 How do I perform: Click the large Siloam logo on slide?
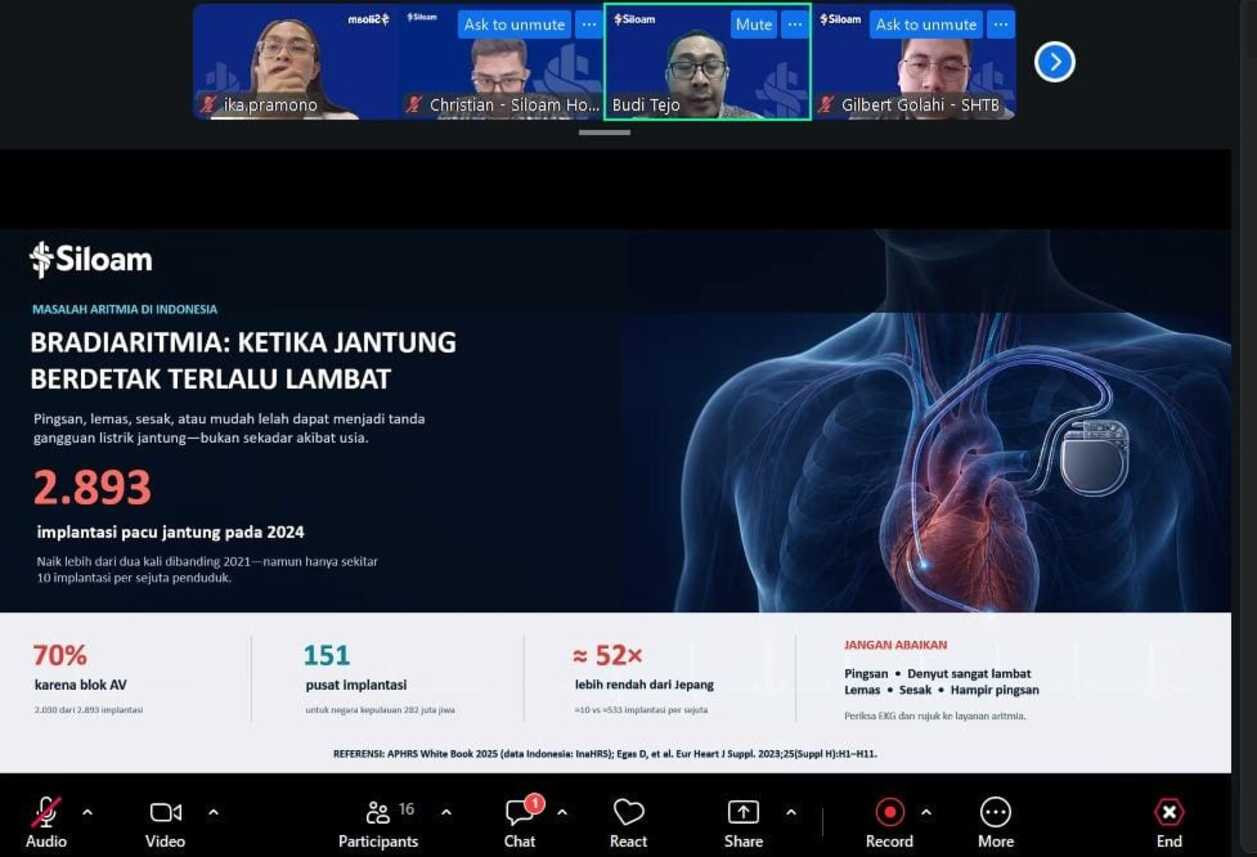(91, 260)
